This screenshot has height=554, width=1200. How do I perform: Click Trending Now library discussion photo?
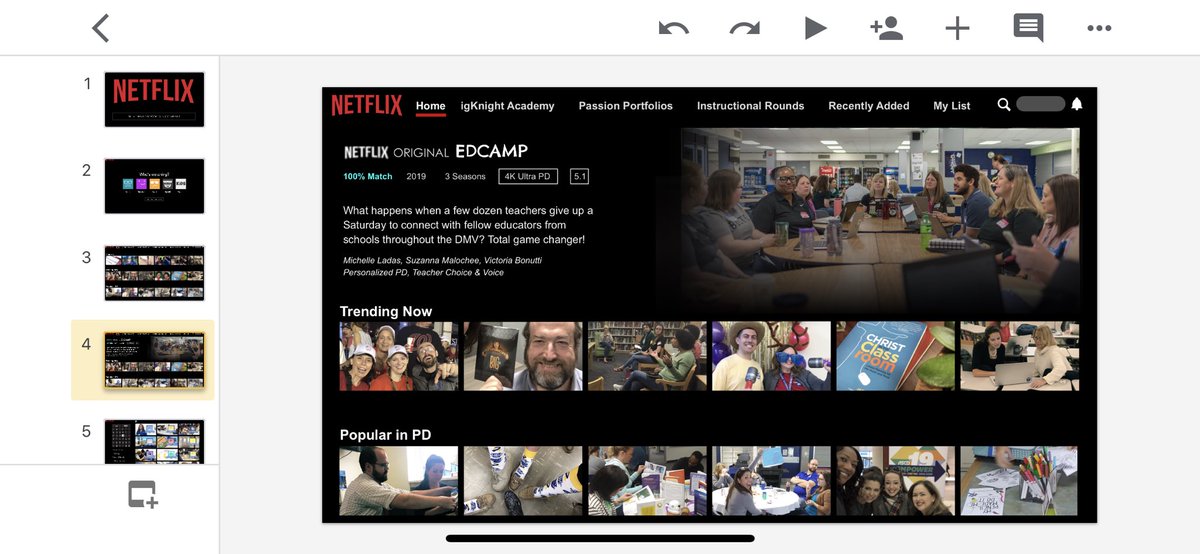(x=647, y=356)
